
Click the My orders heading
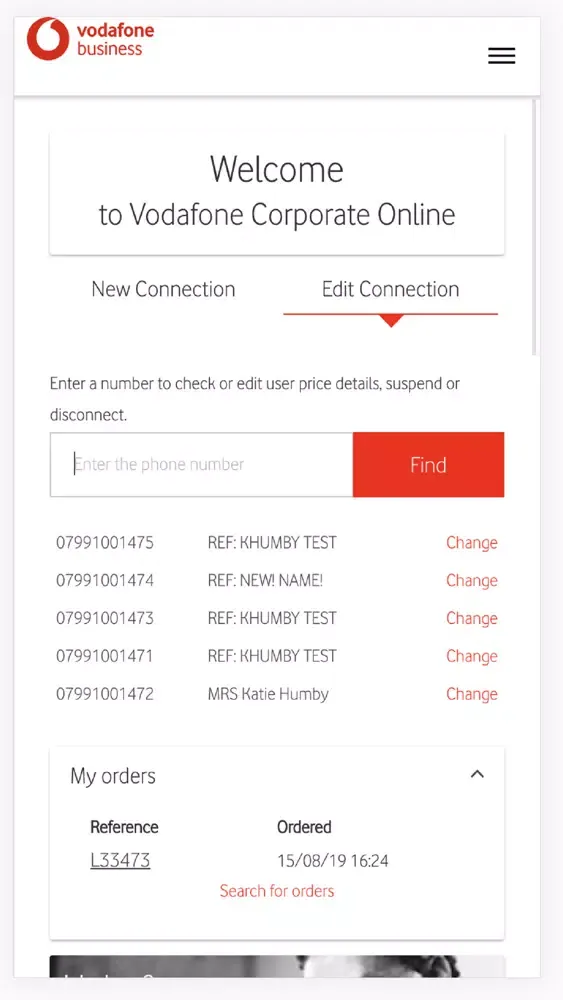tap(113, 776)
